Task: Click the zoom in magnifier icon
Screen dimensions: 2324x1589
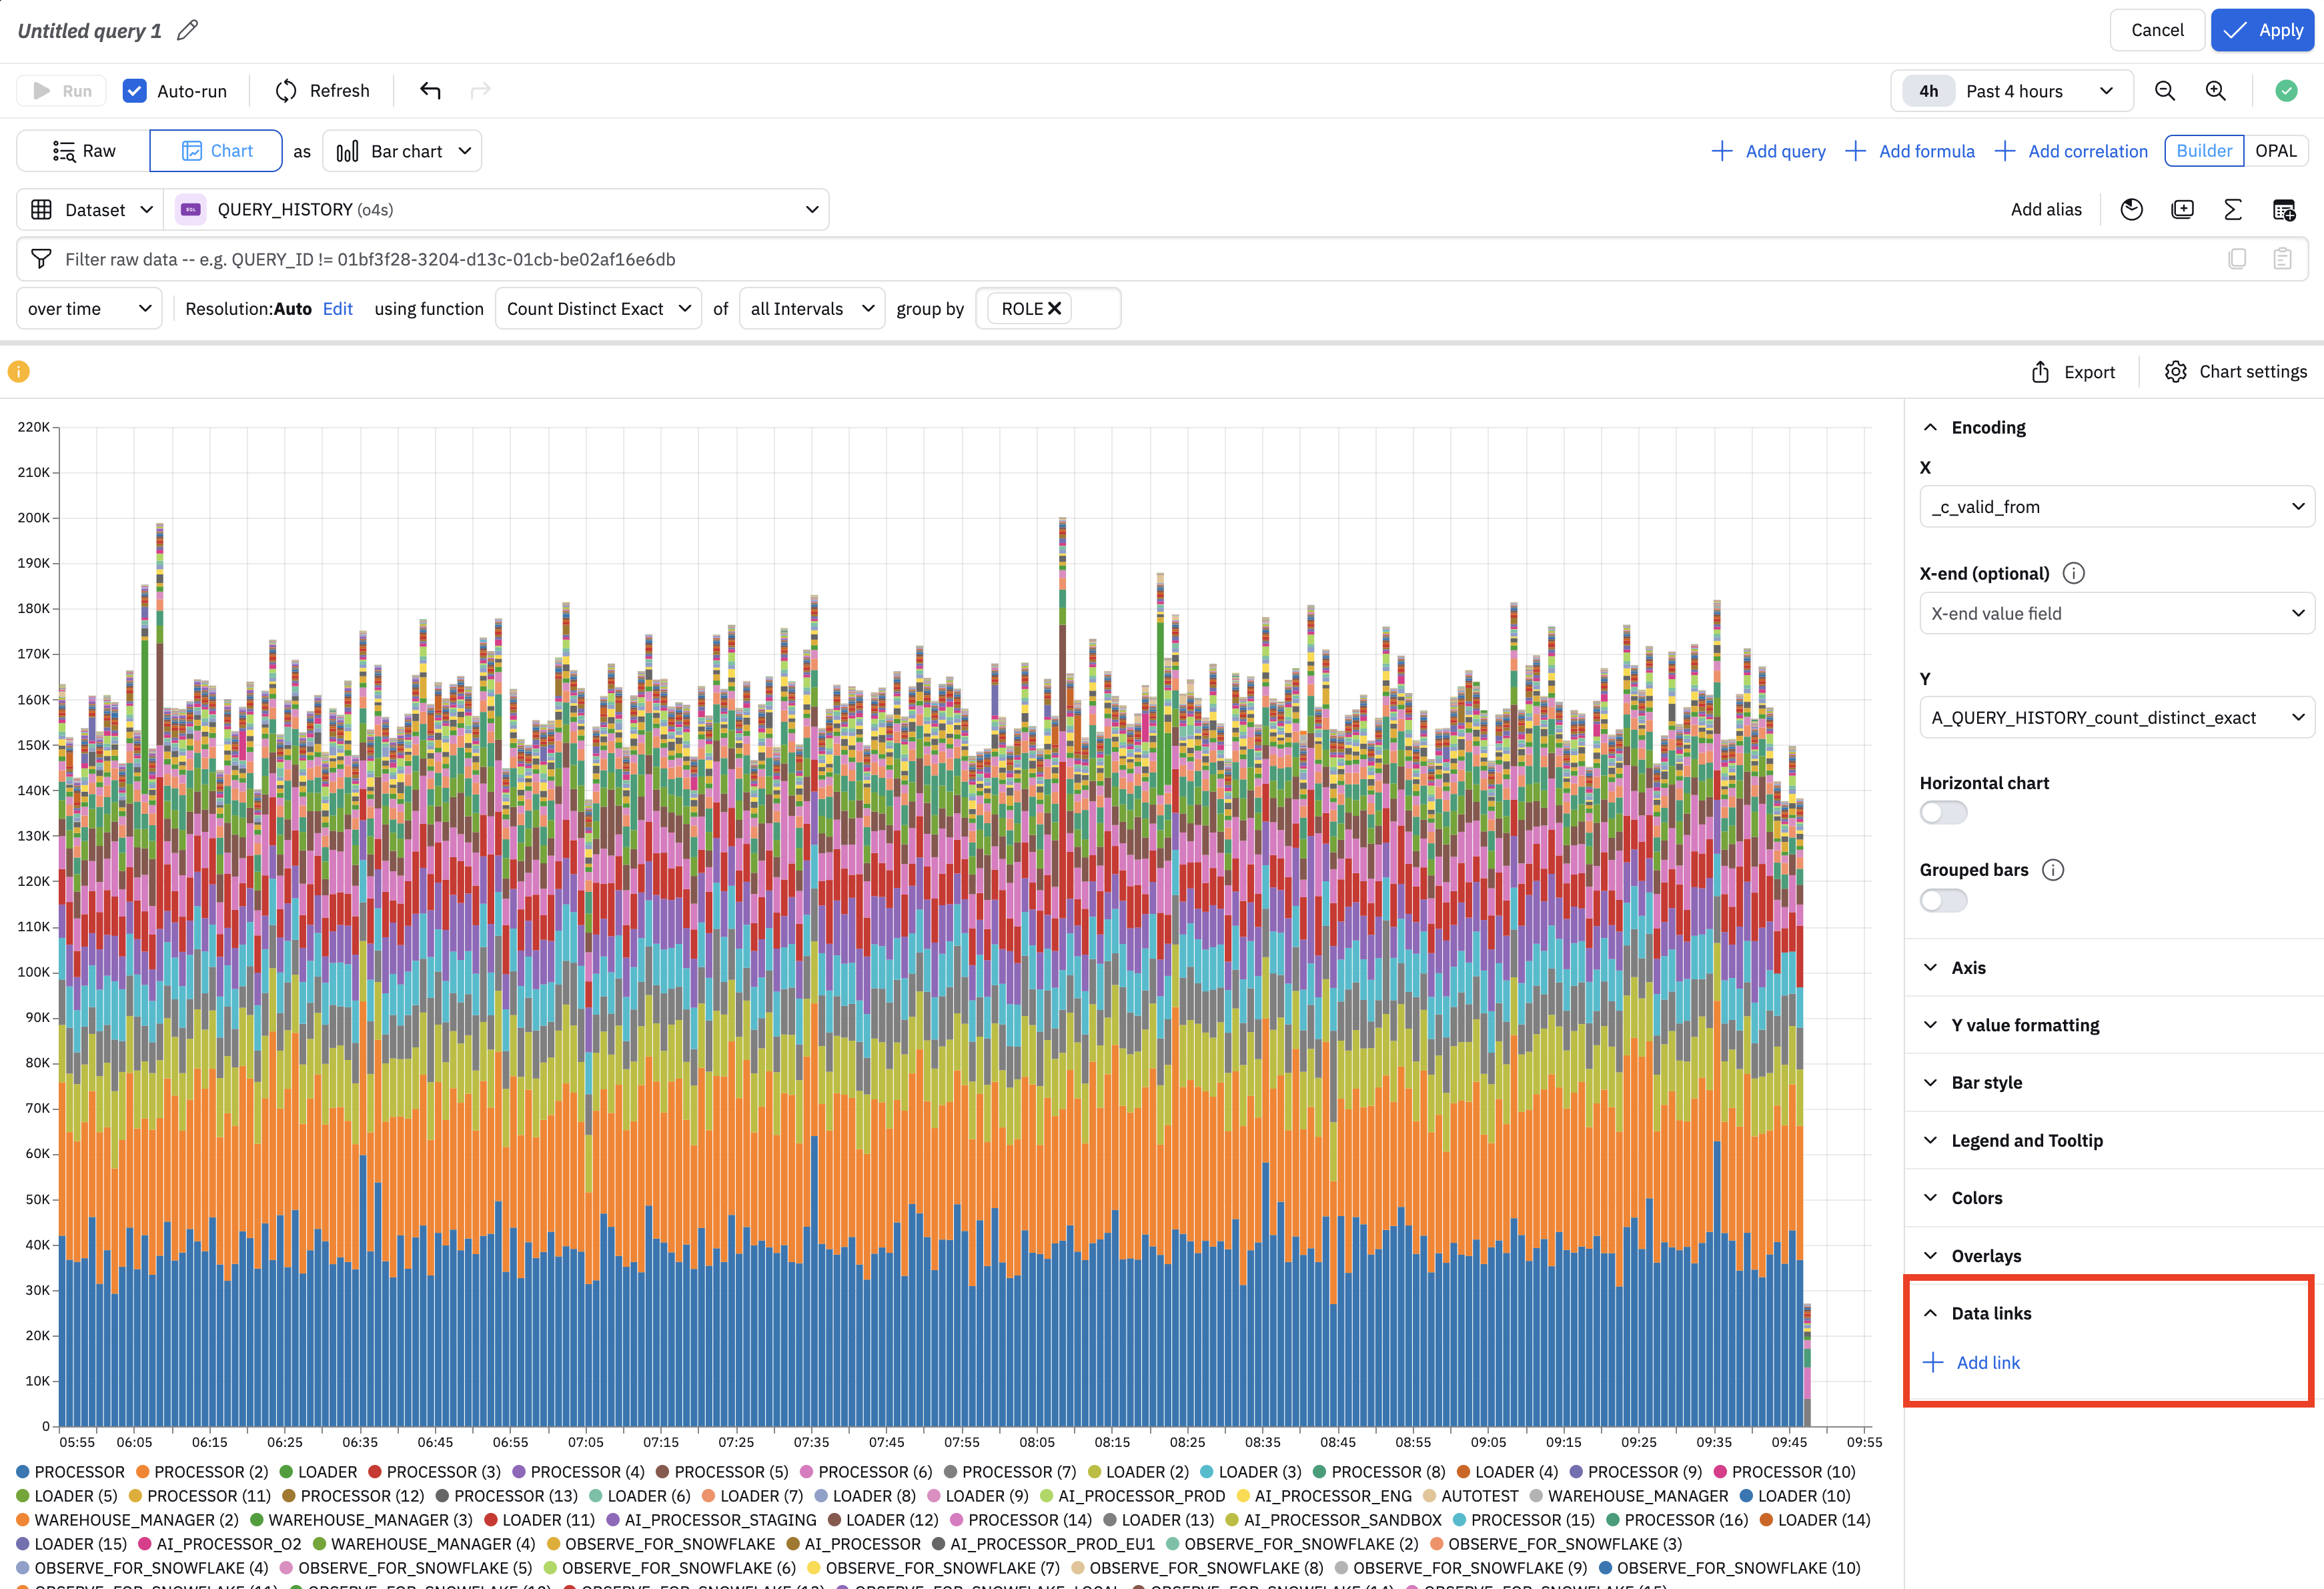Action: point(2216,91)
